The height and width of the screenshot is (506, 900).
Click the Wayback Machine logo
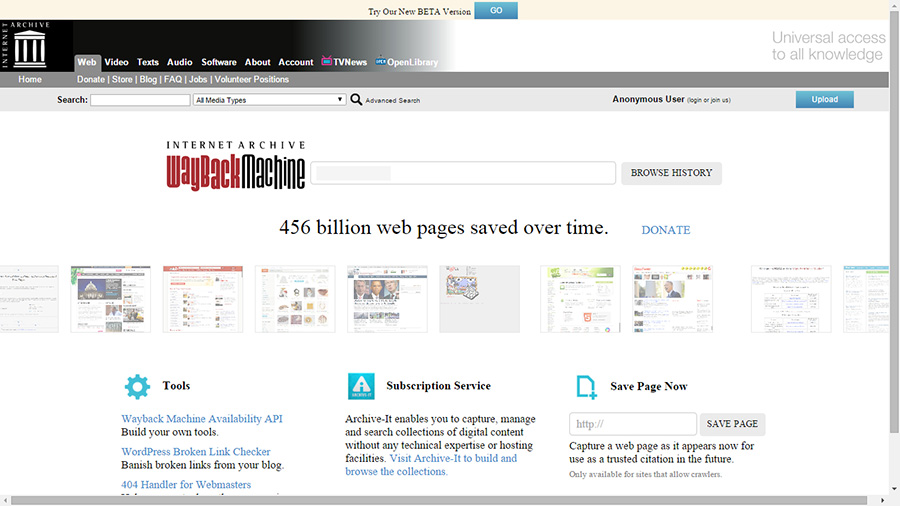[x=235, y=166]
